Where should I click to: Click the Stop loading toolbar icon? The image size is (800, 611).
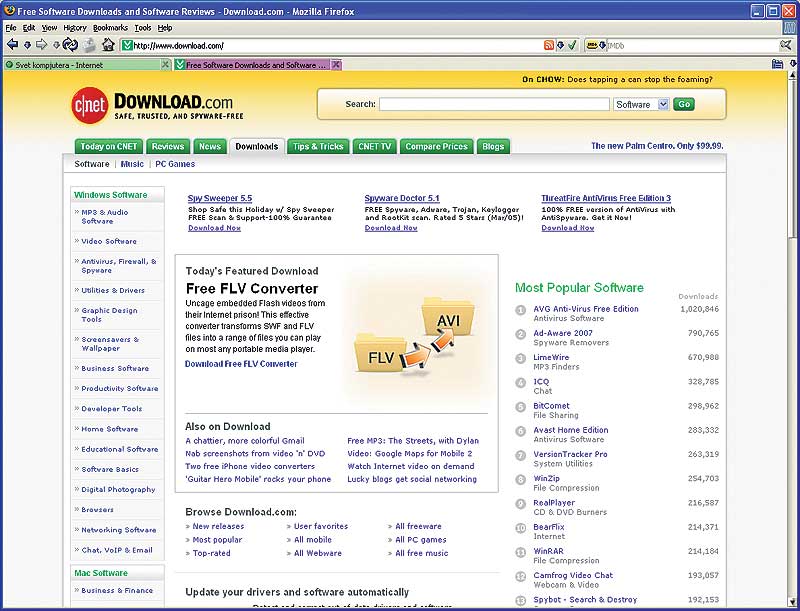tap(89, 45)
